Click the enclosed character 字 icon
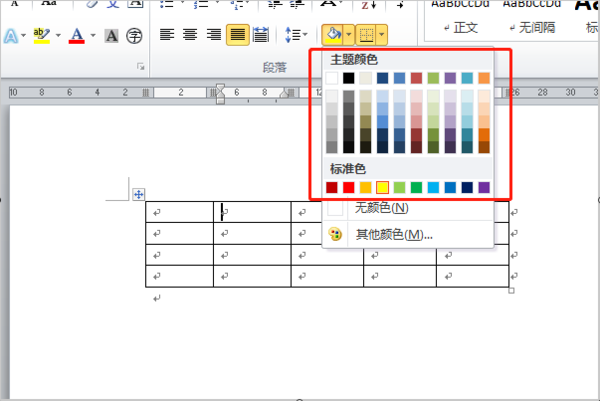 (134, 36)
